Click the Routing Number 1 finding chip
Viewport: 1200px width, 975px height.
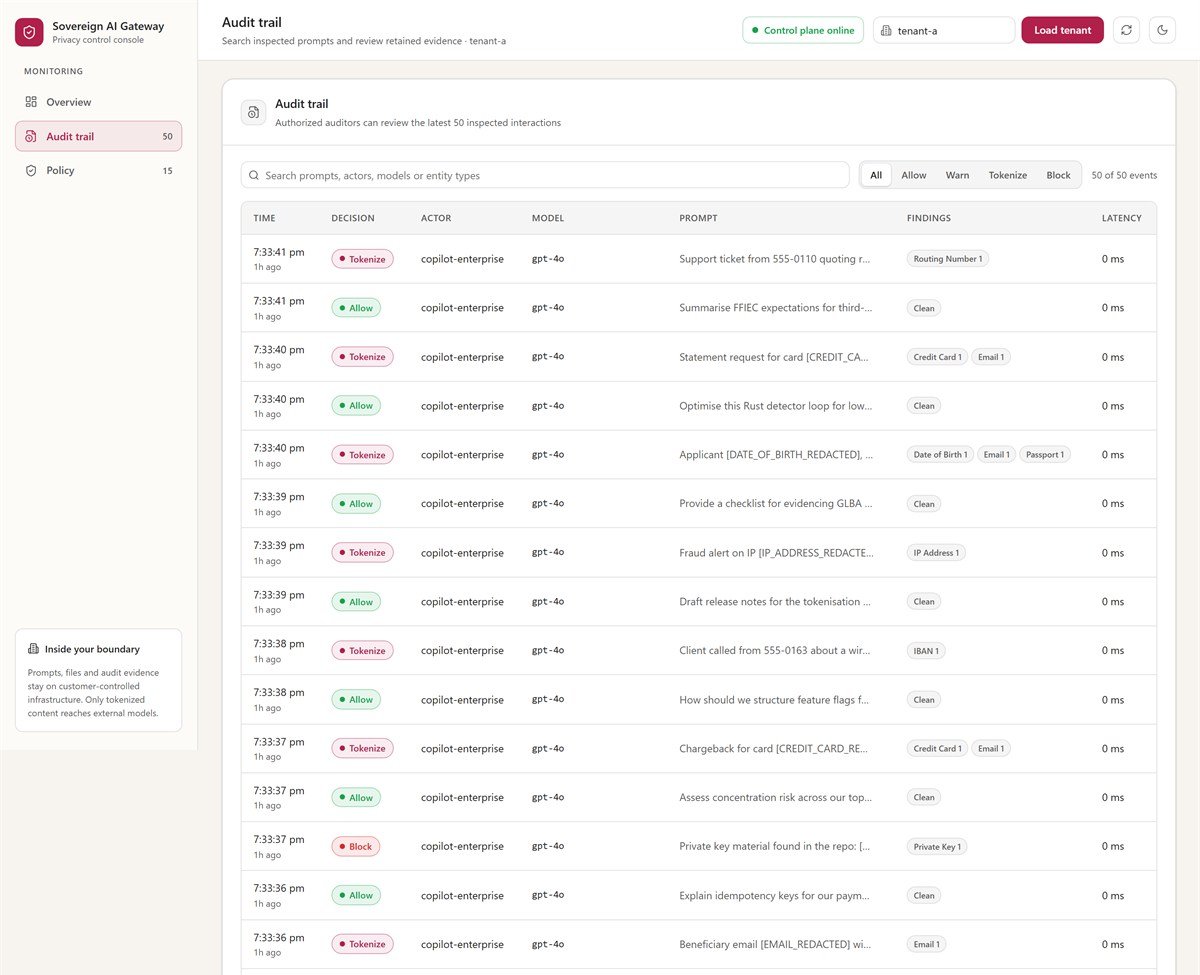click(948, 259)
